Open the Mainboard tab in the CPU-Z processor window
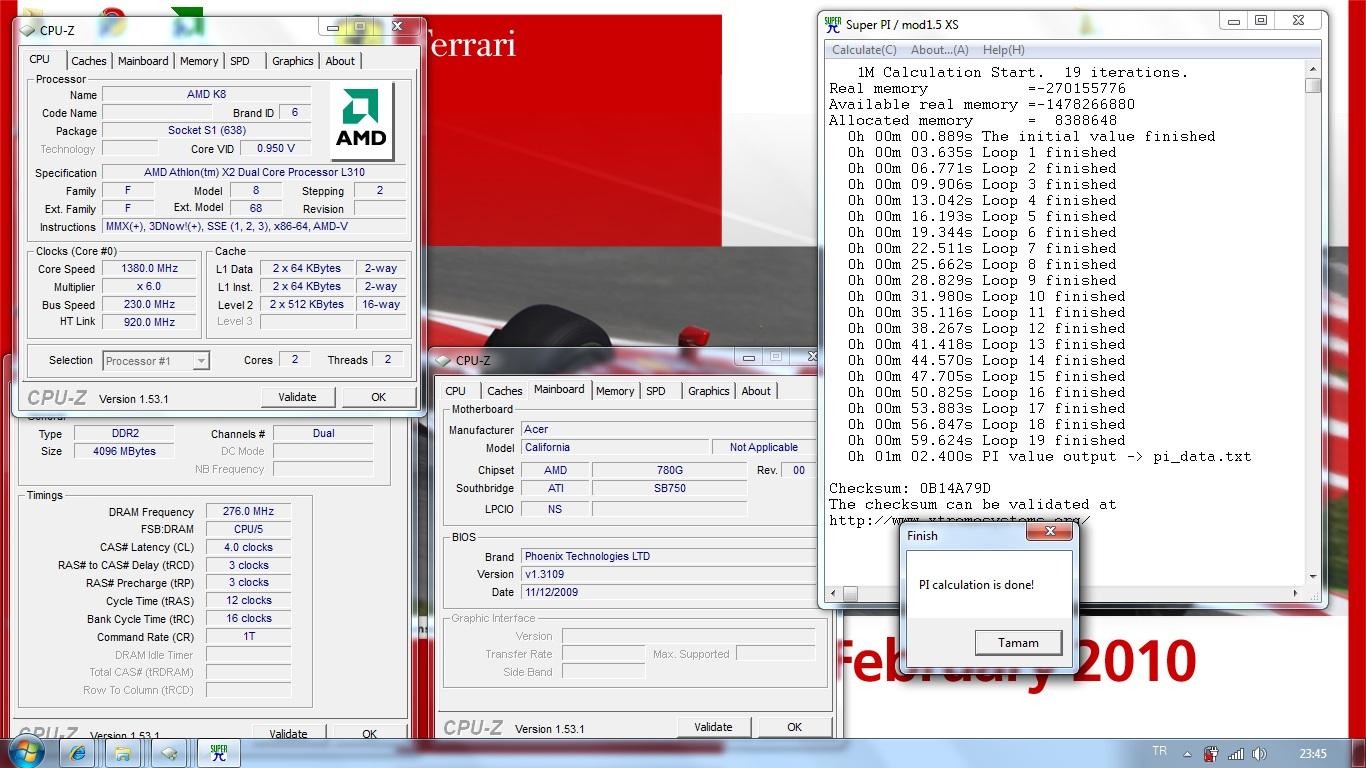This screenshot has width=1366, height=768. [143, 61]
